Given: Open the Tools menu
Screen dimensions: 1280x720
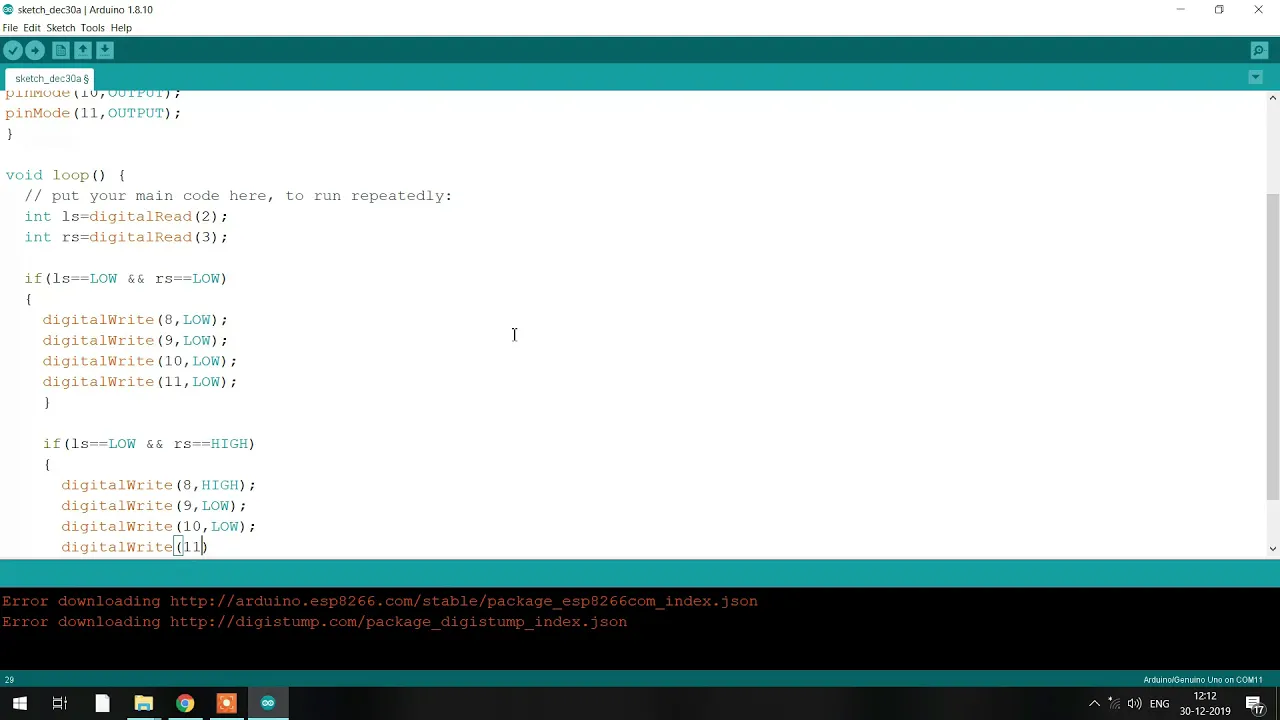Looking at the screenshot, I should [92, 28].
